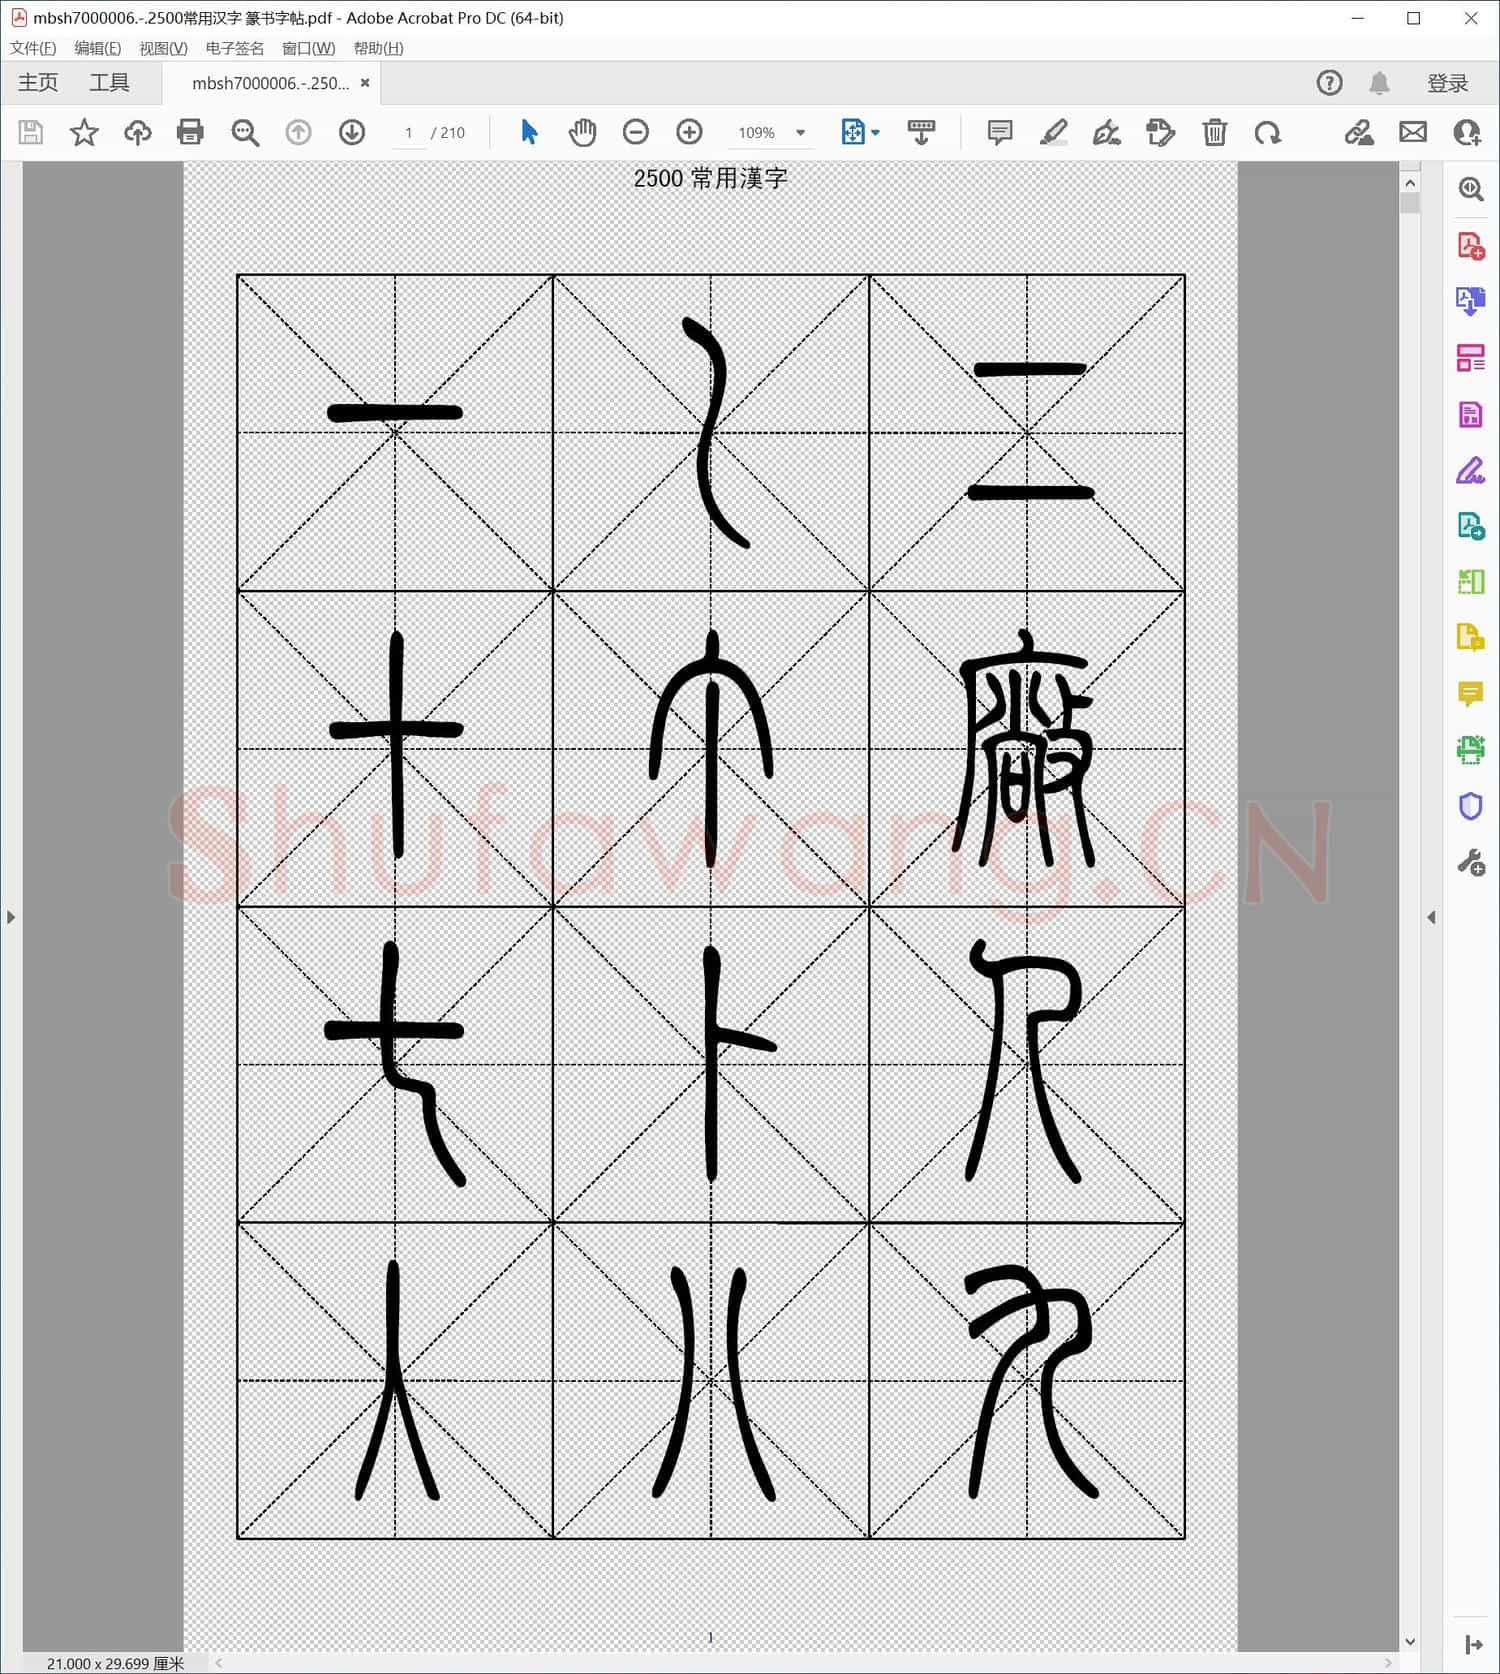Open the 窗口(W) menu
1500x1674 pixels.
tap(308, 48)
